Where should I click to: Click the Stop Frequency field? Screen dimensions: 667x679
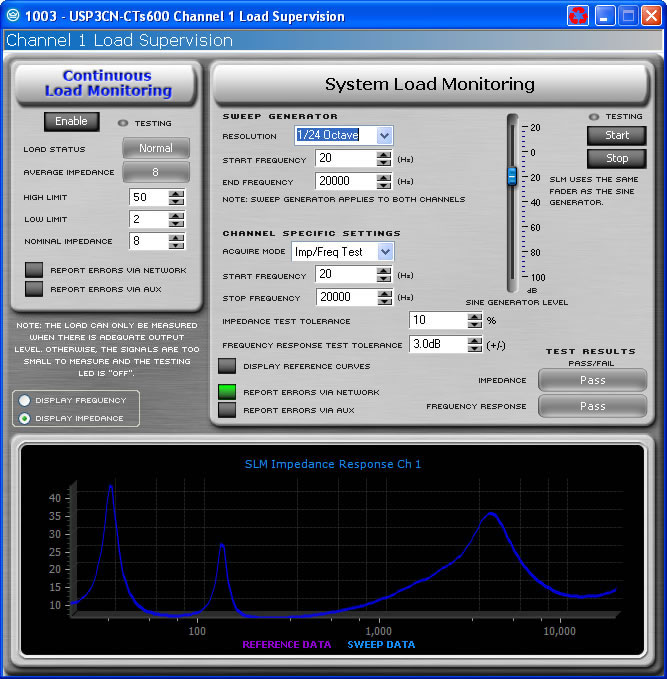[346, 297]
